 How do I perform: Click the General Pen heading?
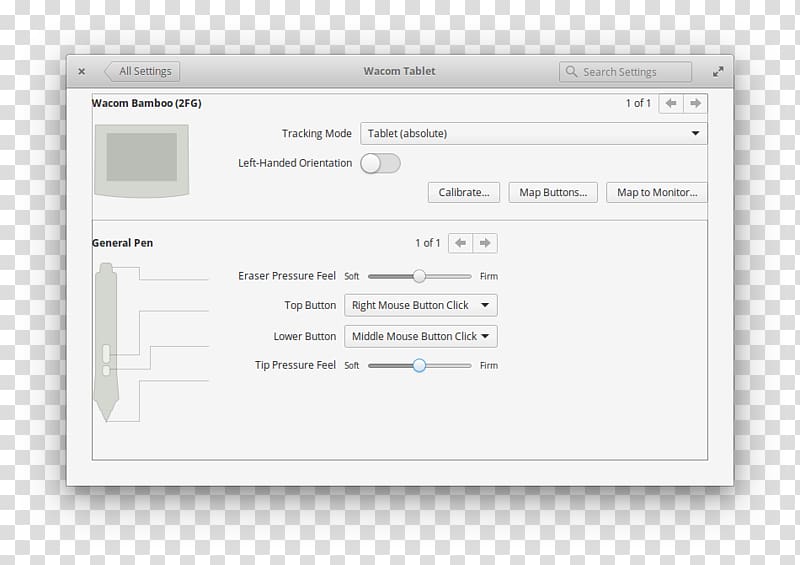(x=122, y=243)
